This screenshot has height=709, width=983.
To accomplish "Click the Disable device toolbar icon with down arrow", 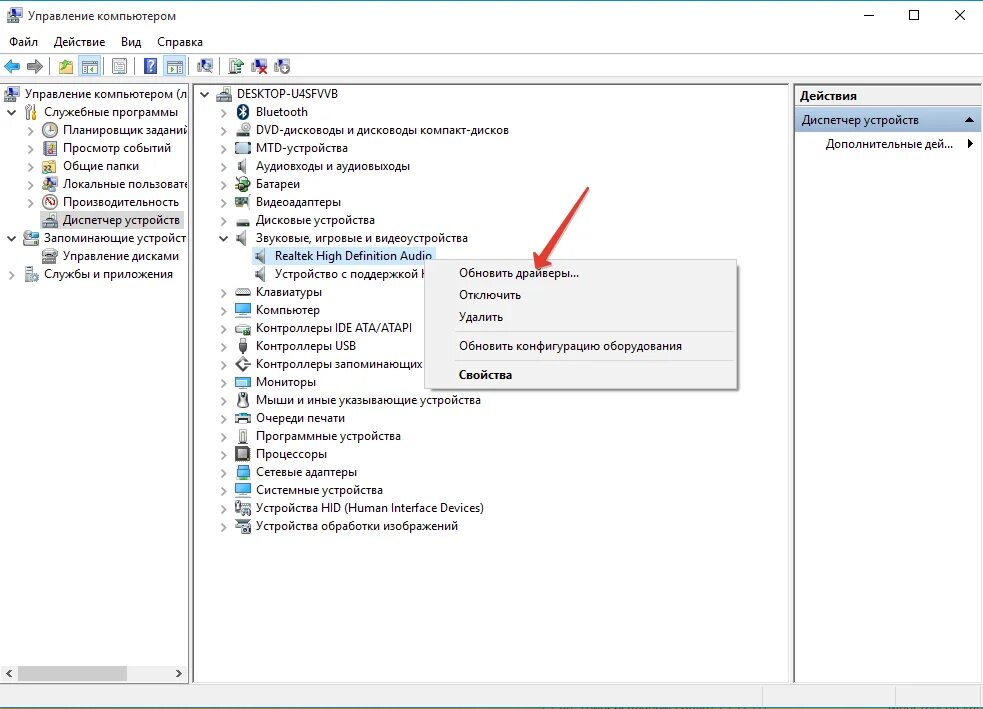I will pos(282,66).
